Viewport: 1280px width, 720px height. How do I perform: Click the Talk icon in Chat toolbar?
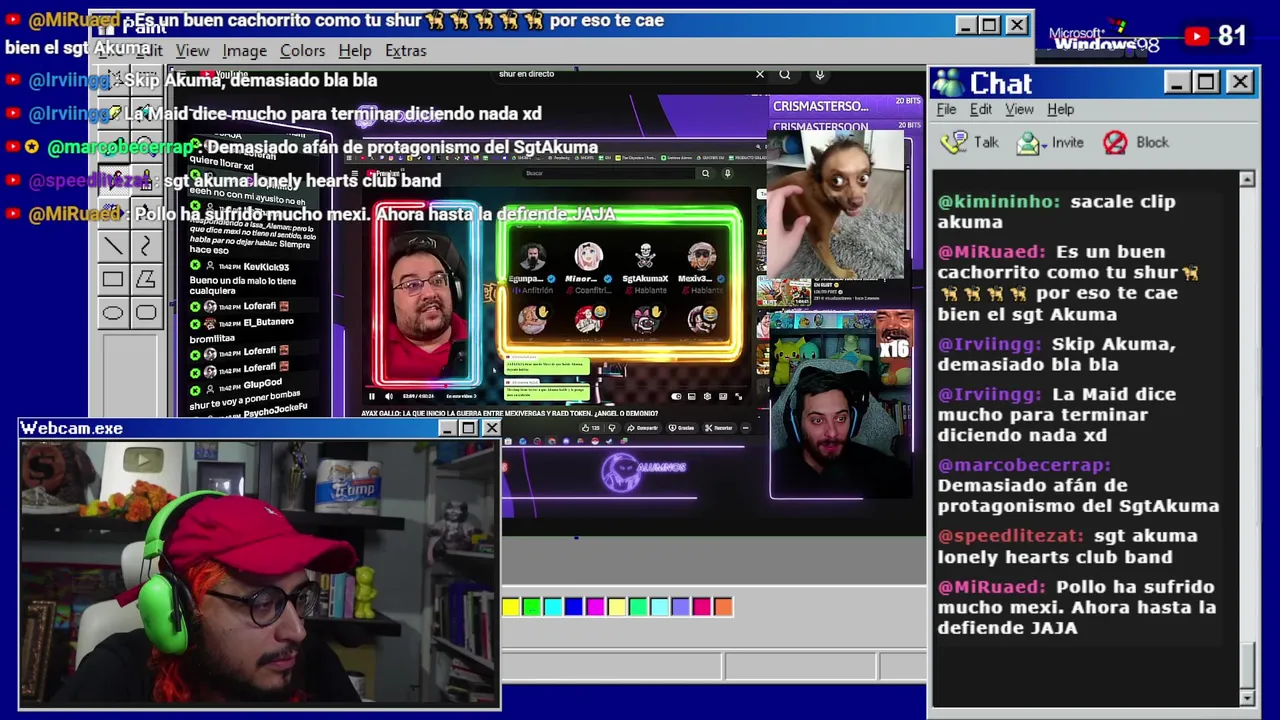(x=955, y=142)
